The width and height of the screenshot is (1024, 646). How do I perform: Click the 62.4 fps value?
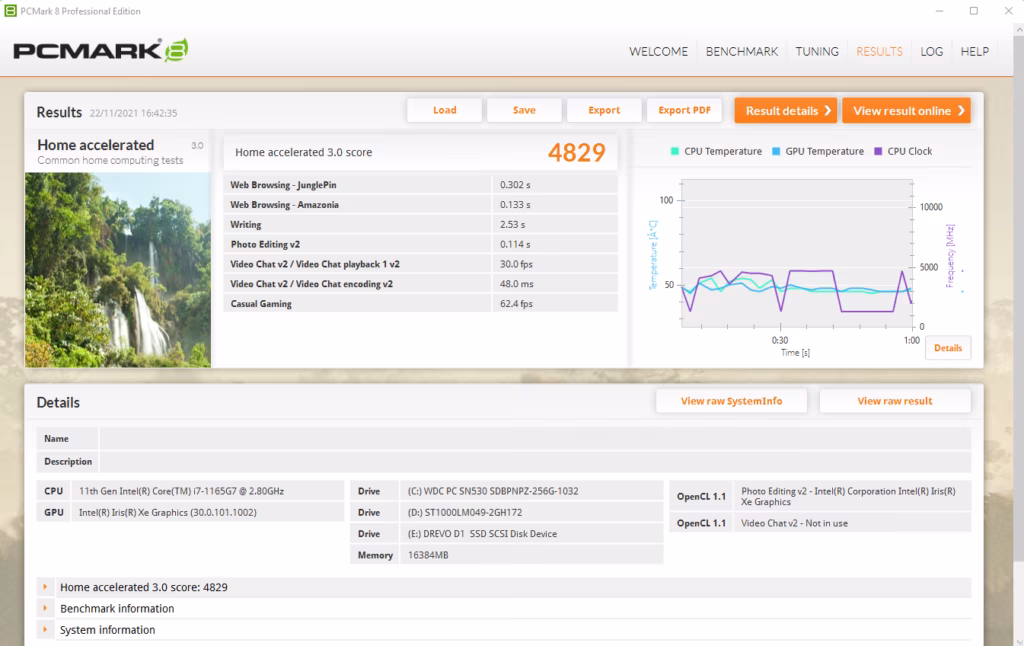click(517, 304)
